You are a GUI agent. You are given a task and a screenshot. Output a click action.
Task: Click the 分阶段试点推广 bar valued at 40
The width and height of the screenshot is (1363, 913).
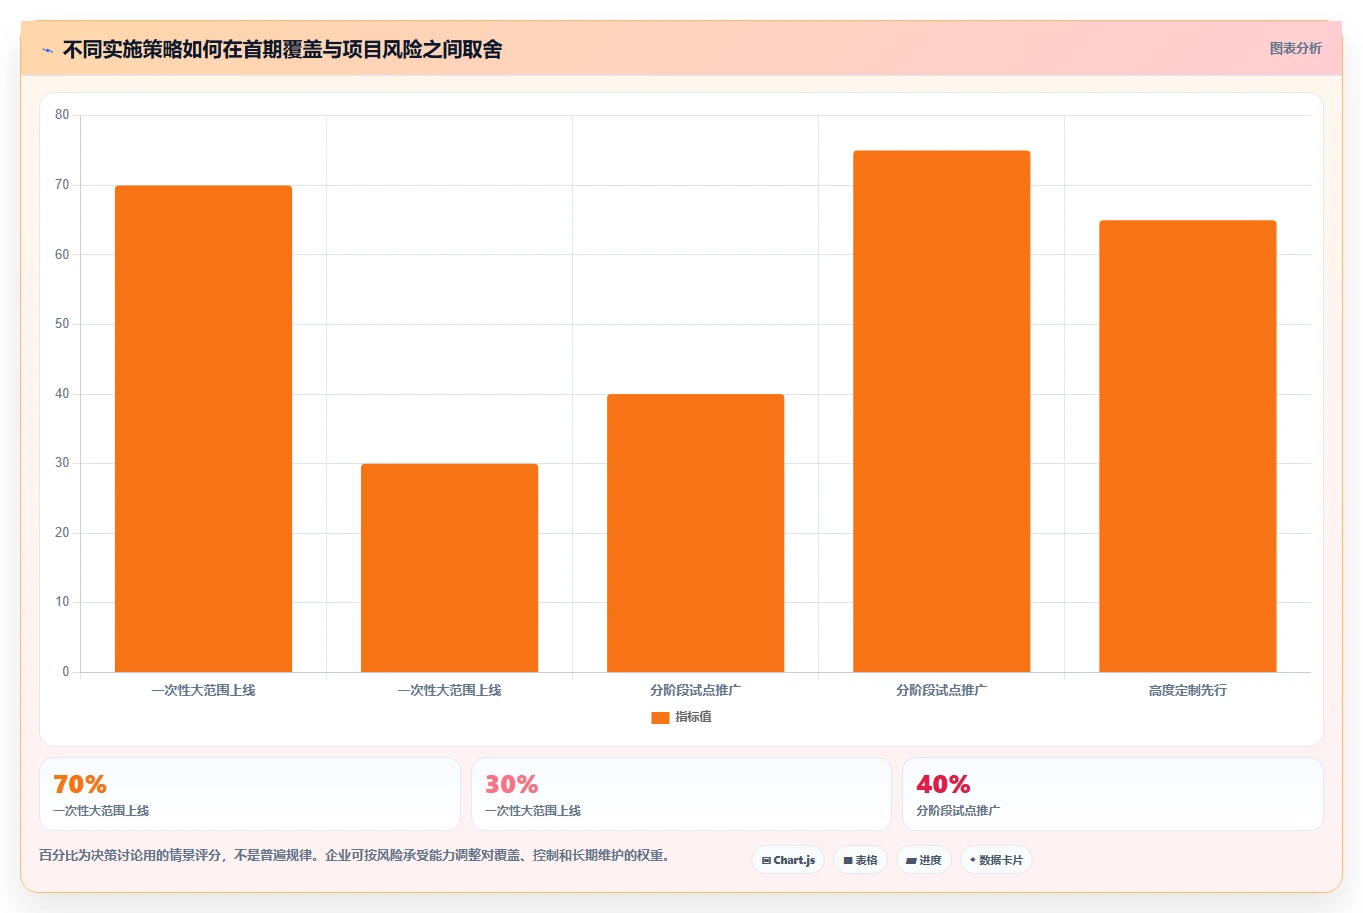(696, 533)
